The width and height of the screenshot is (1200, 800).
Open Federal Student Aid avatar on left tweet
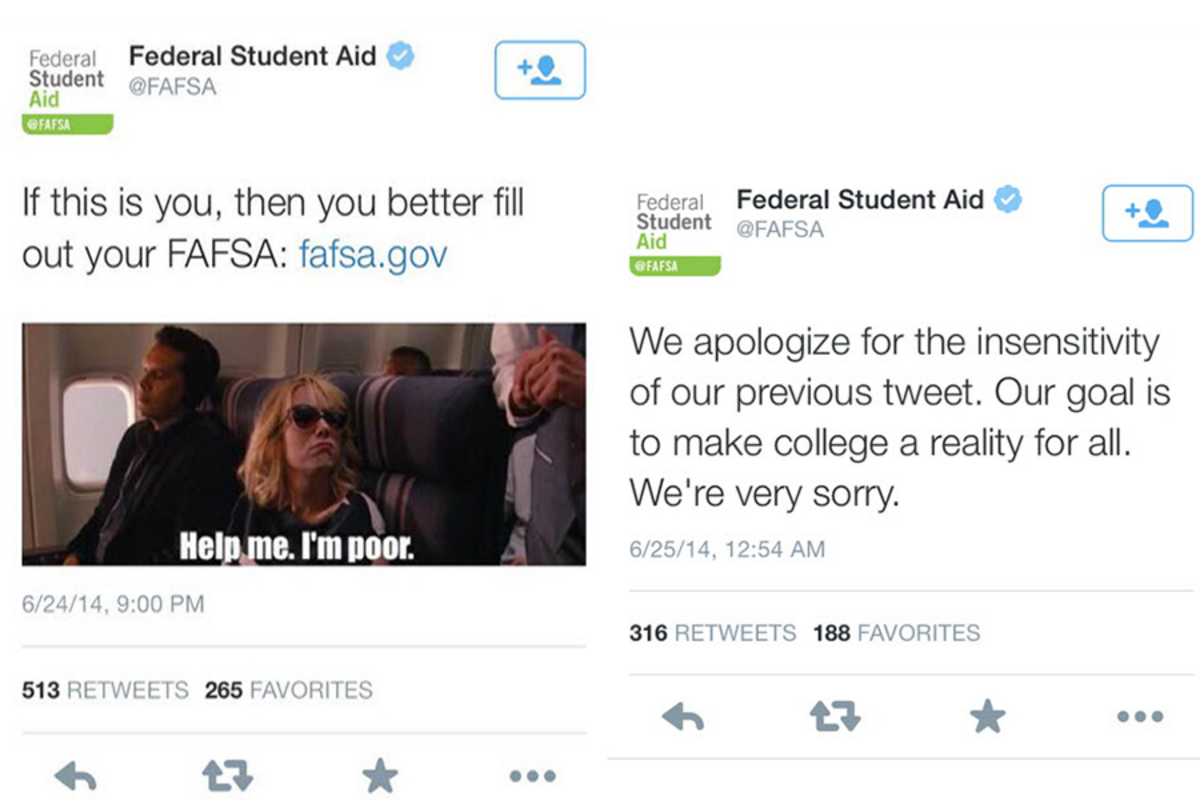pyautogui.click(x=67, y=90)
